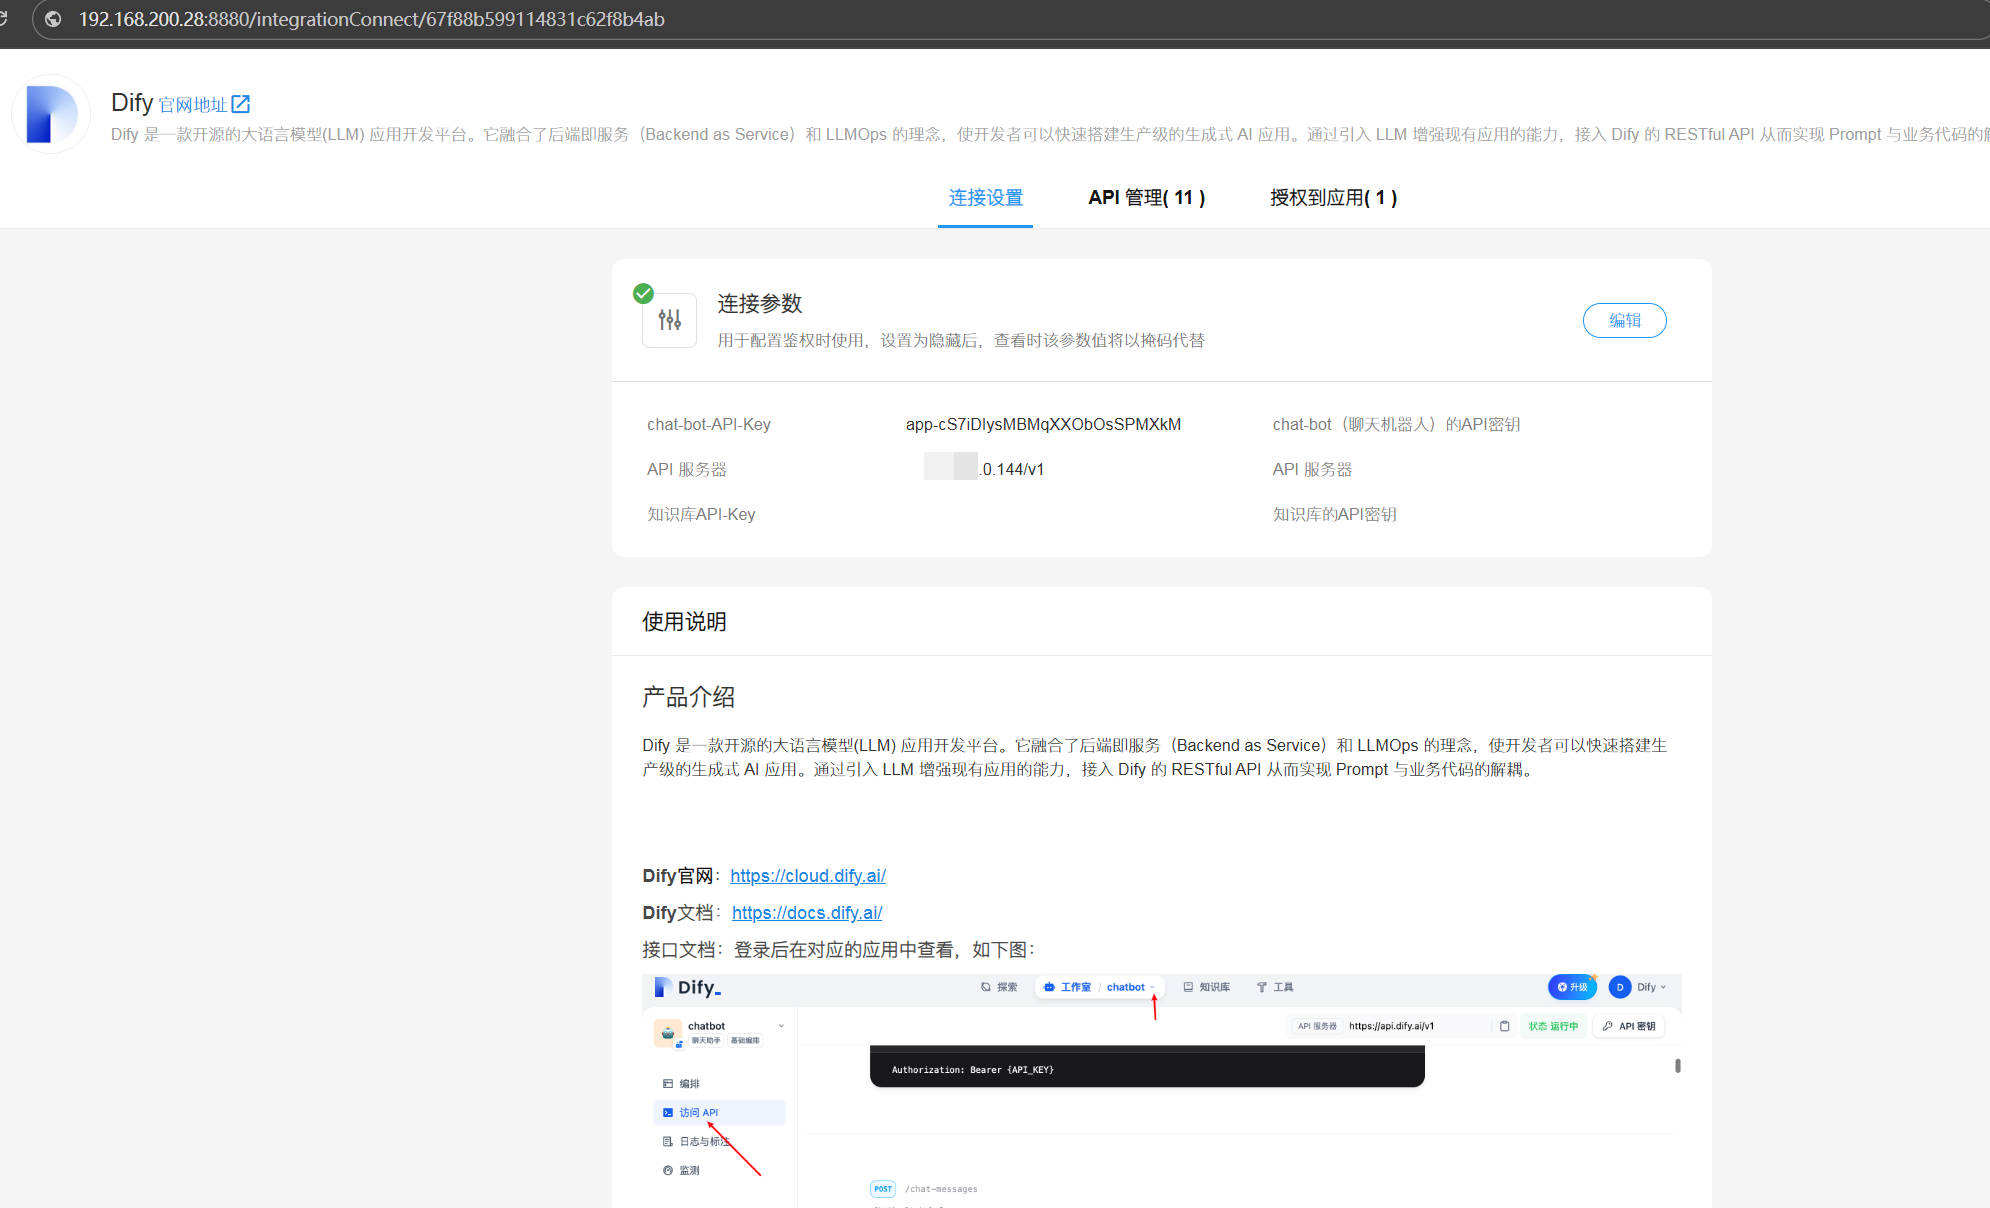This screenshot has height=1208, width=1990.
Task: Click the 升级 upgrade badge in embedded screenshot
Action: (x=1572, y=987)
